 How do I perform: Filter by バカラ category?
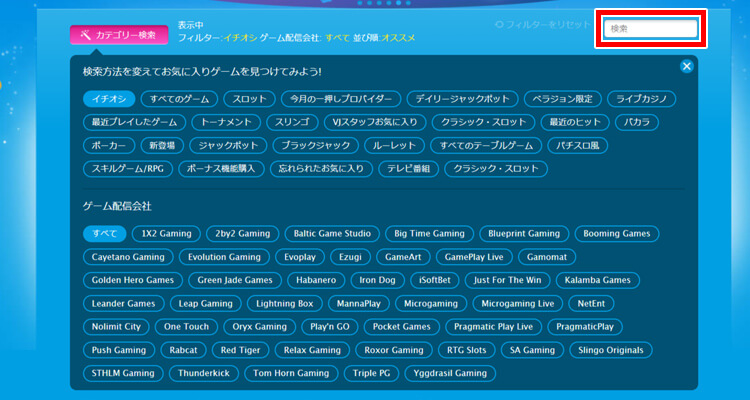637,122
